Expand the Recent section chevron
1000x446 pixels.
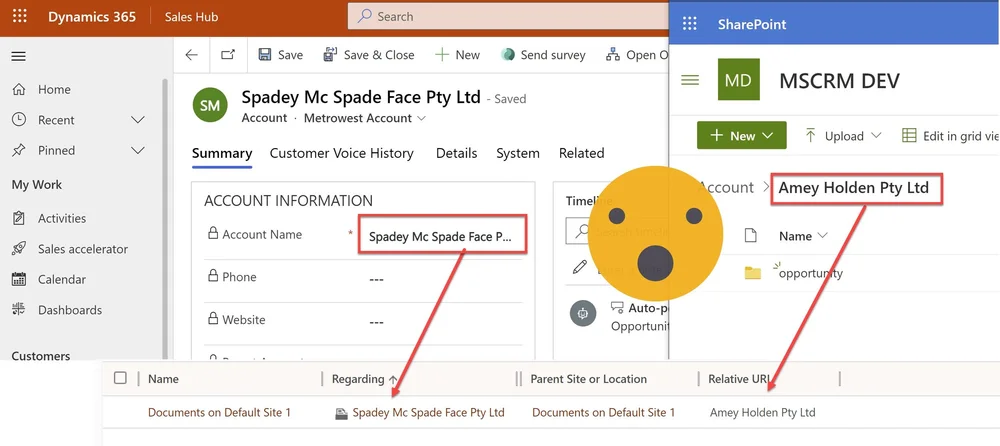click(x=138, y=120)
